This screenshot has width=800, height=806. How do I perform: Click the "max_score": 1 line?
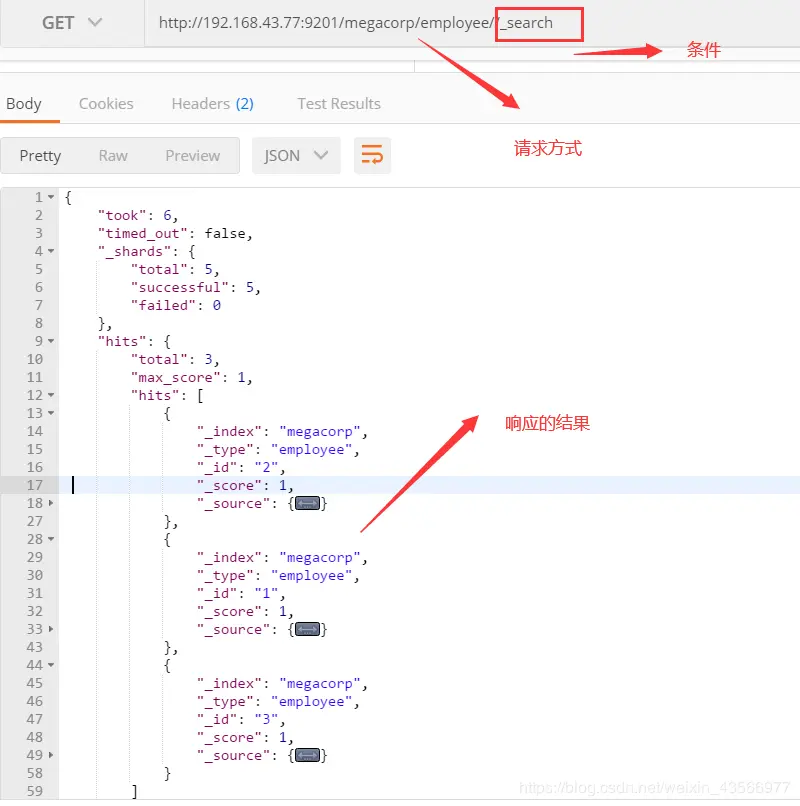[192, 377]
